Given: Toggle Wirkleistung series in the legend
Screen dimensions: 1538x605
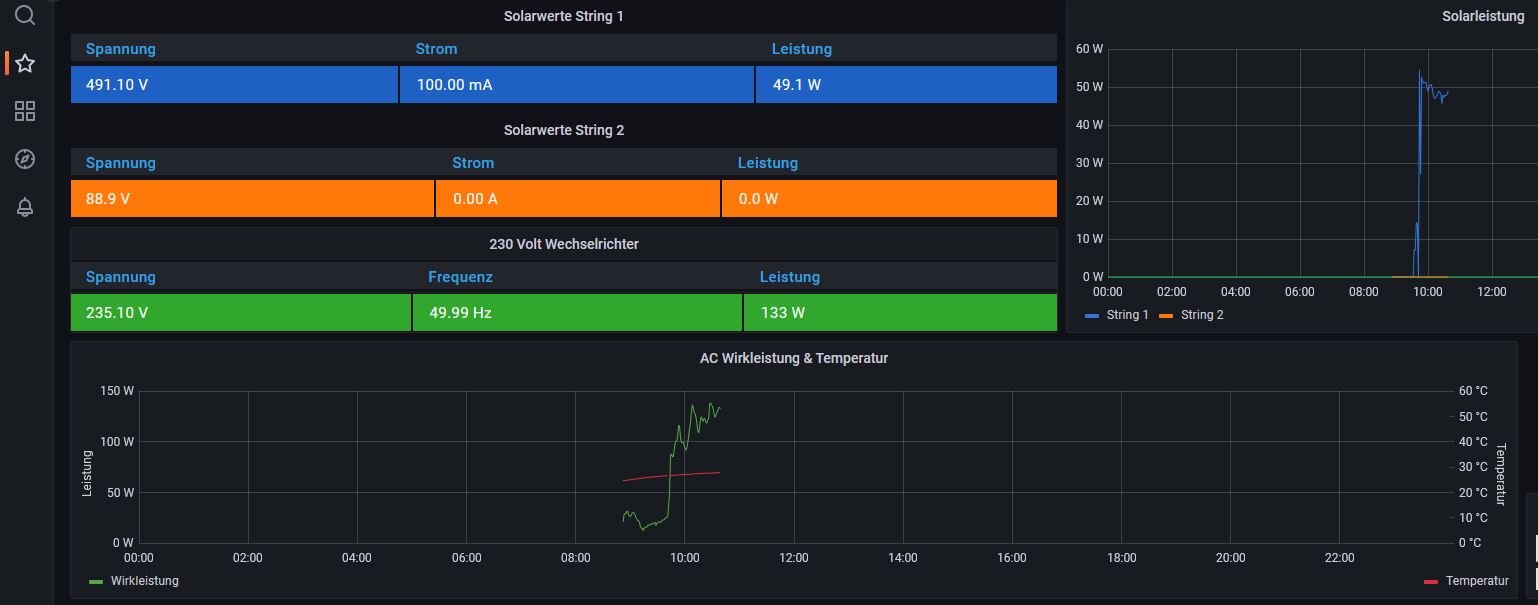Looking at the screenshot, I should (144, 581).
